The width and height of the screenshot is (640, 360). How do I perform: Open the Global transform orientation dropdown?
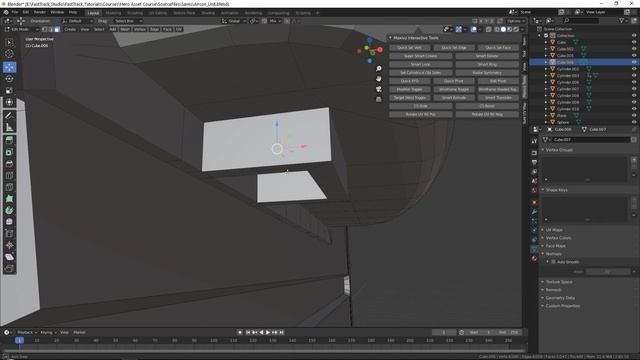tap(234, 21)
